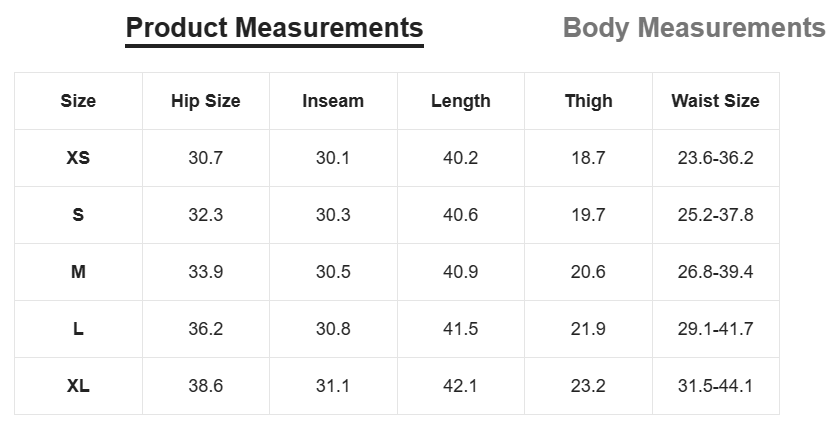The height and width of the screenshot is (429, 834).
Task: Click the Length column header
Action: pyautogui.click(x=461, y=101)
